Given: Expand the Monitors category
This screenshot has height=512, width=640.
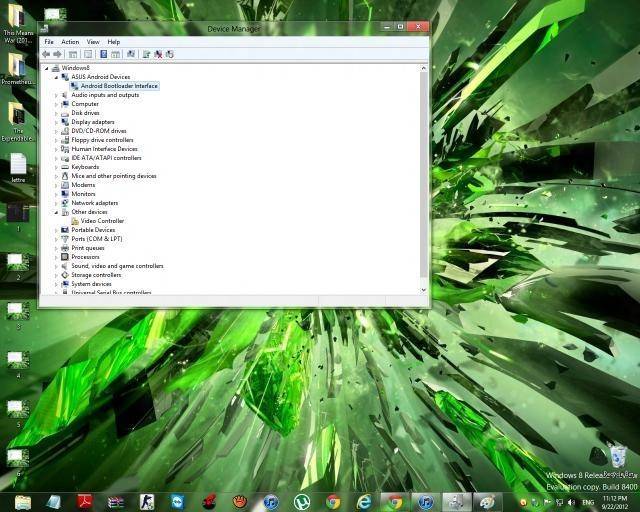Looking at the screenshot, I should (x=56, y=194).
